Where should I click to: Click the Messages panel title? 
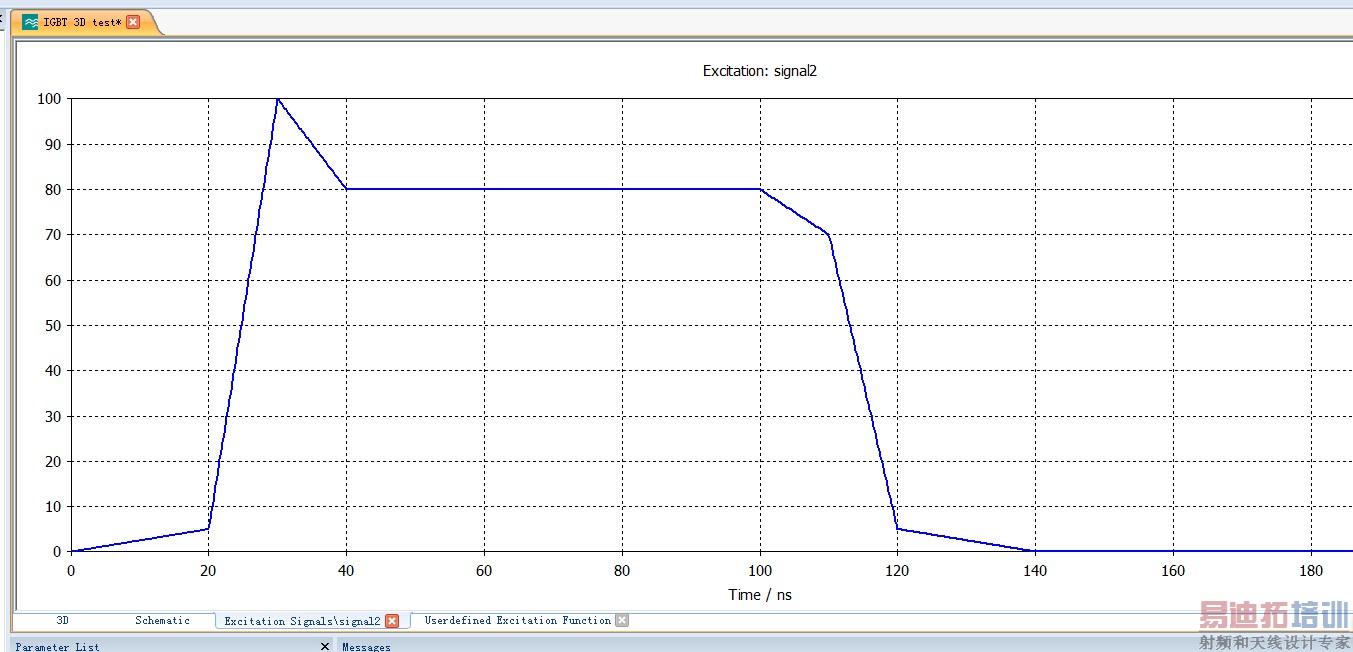click(366, 647)
